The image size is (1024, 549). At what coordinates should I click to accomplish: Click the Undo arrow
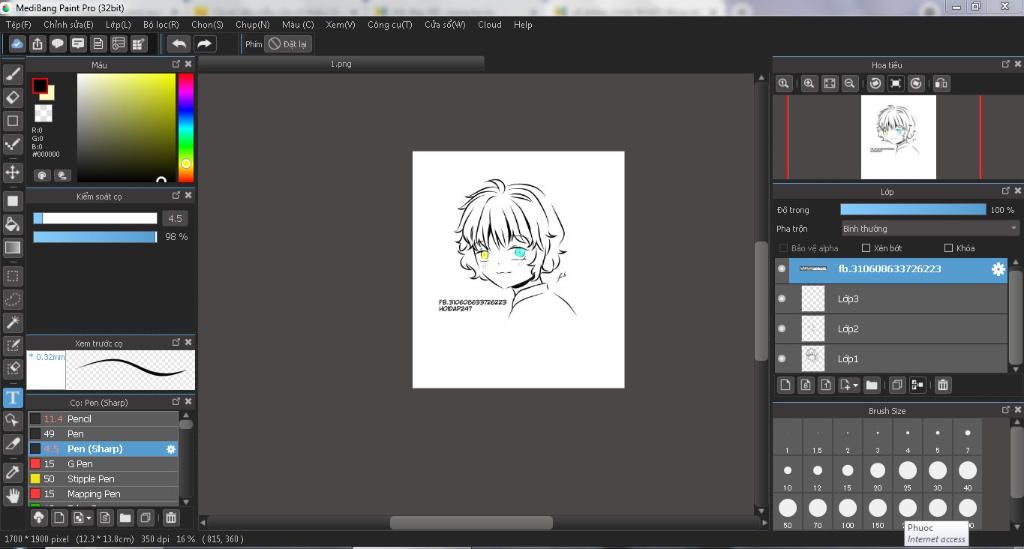tap(178, 44)
